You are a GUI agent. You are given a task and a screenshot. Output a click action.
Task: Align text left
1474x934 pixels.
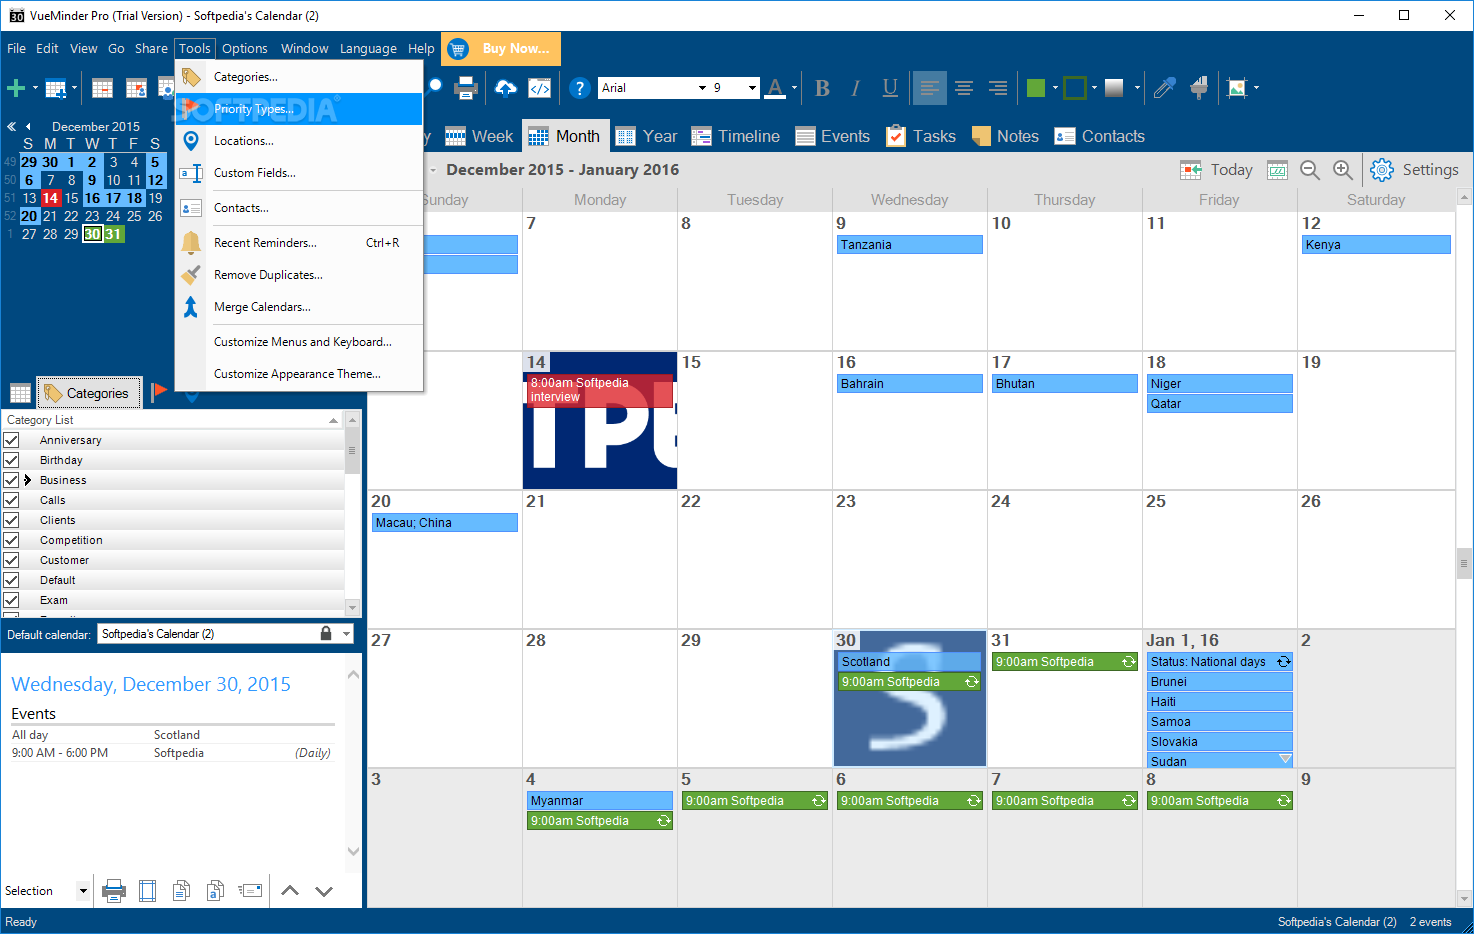(x=930, y=88)
